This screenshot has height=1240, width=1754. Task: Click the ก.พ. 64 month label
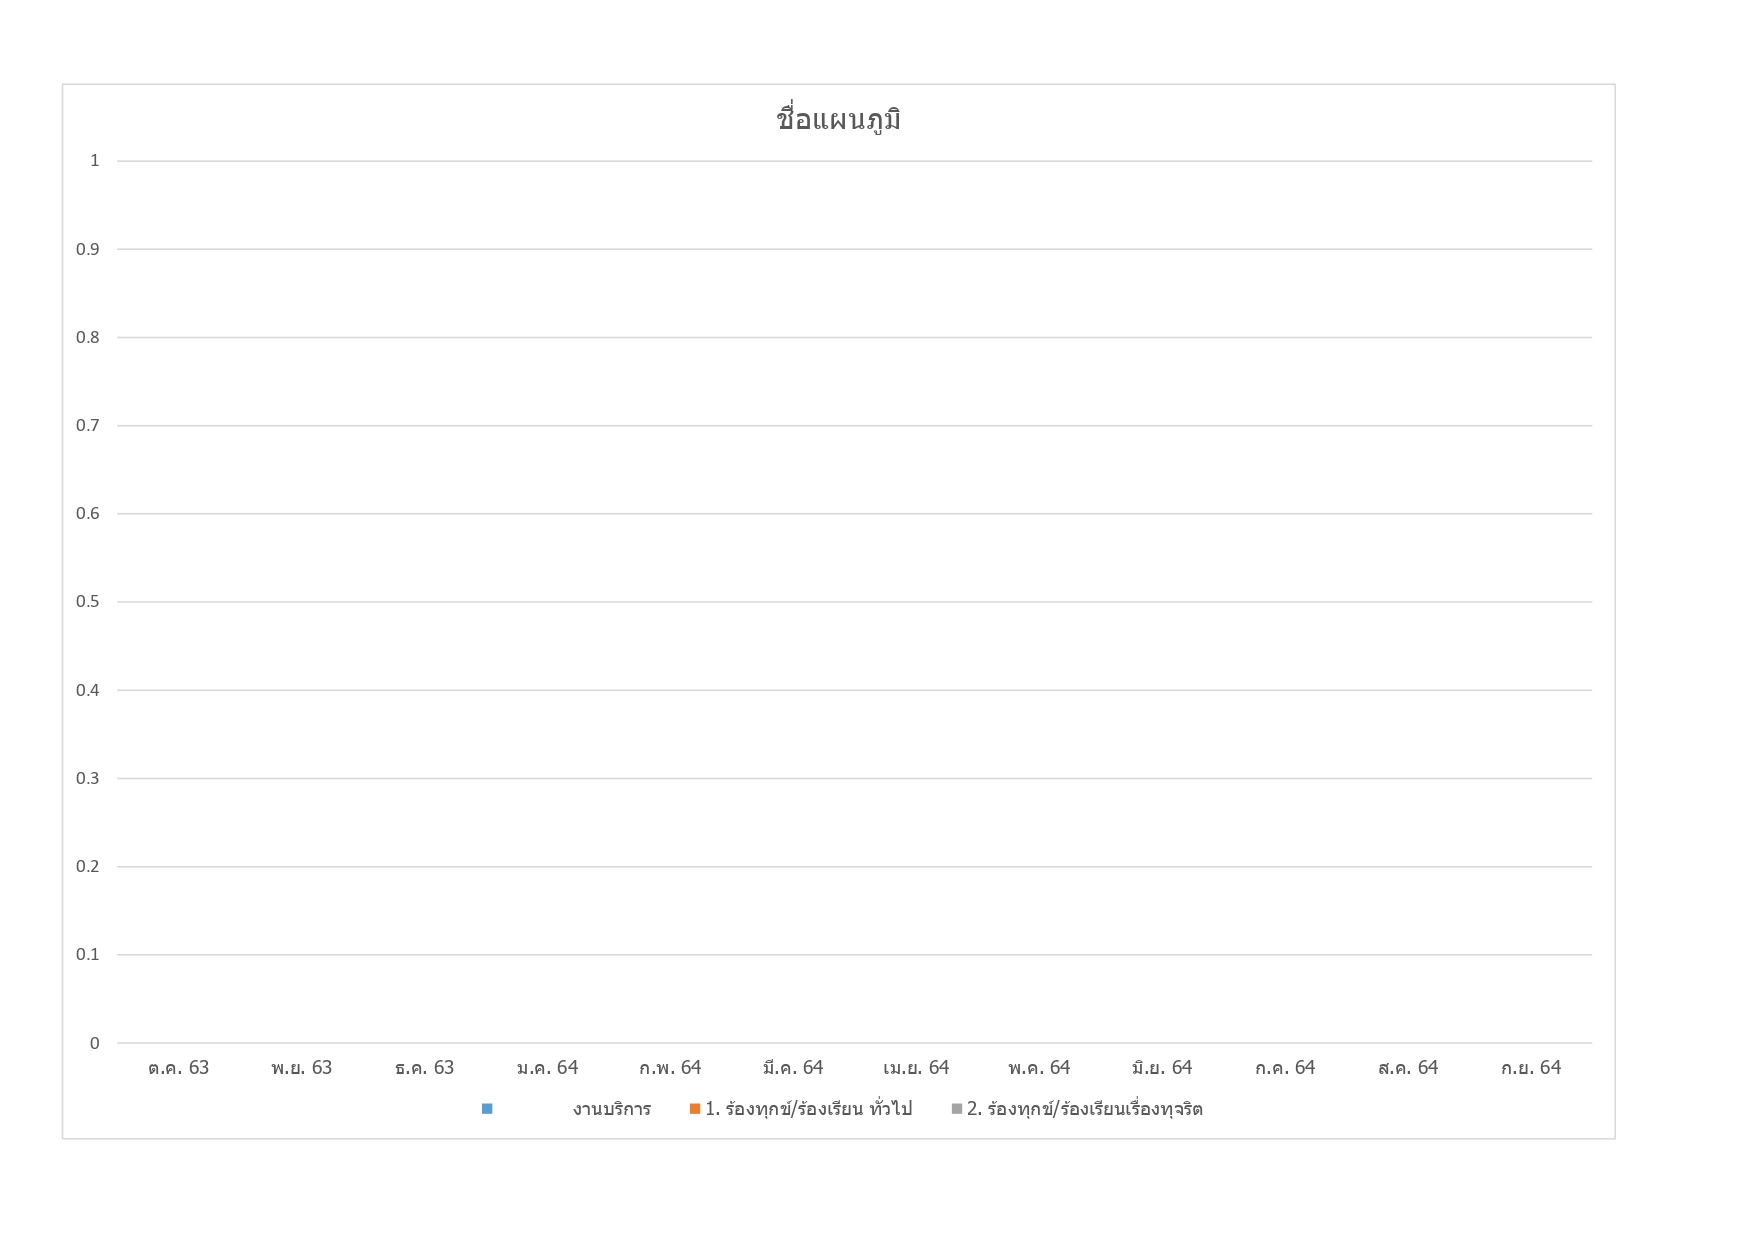[670, 1068]
